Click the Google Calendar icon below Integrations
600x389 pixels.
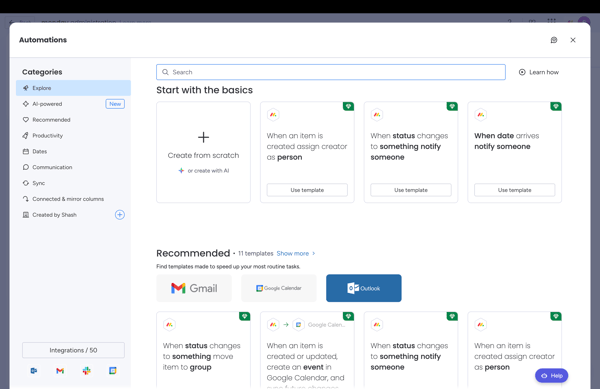(112, 371)
